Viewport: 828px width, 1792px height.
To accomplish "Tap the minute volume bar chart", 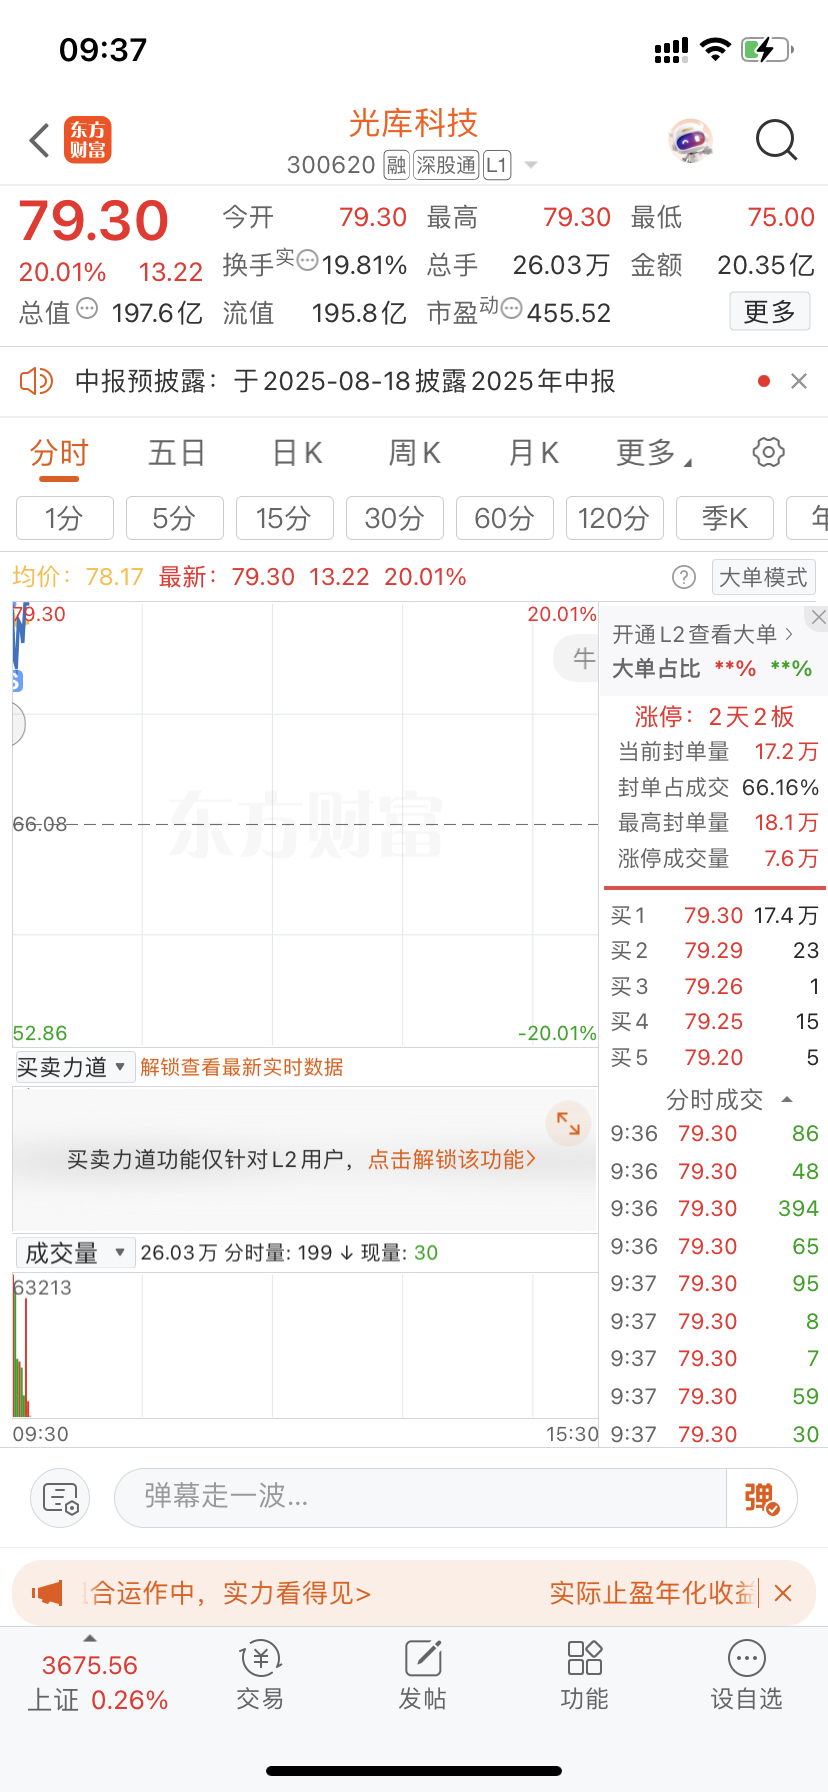I will point(305,1345).
